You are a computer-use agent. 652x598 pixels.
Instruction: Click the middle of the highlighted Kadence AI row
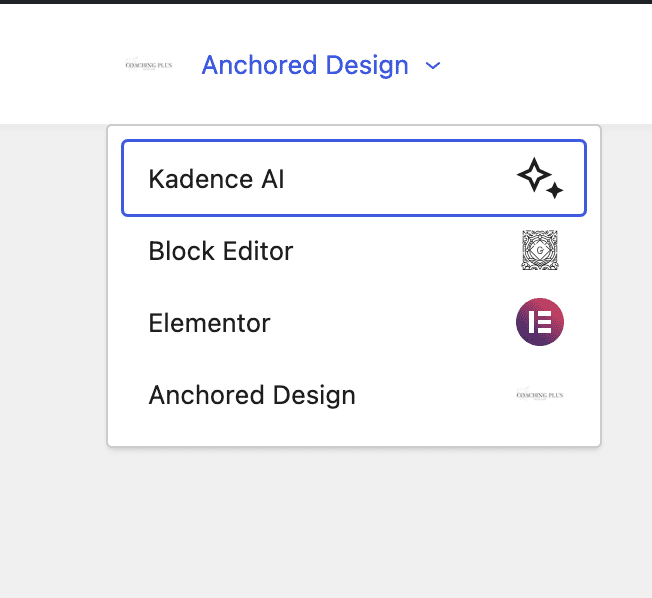[x=354, y=178]
